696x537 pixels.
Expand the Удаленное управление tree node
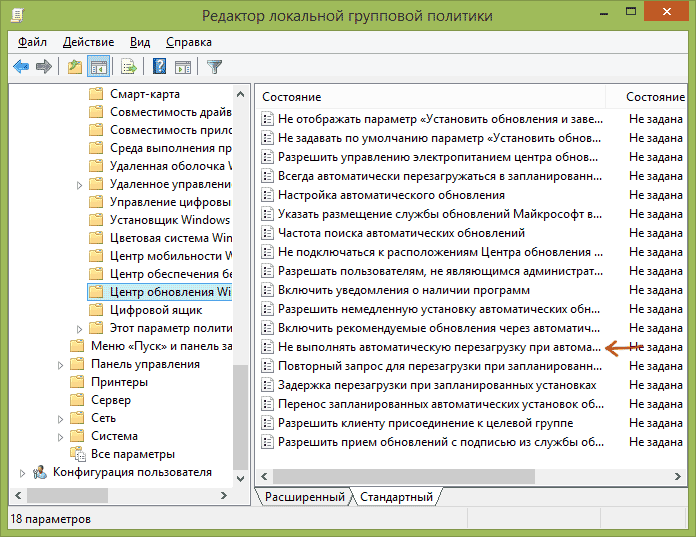tap(79, 185)
